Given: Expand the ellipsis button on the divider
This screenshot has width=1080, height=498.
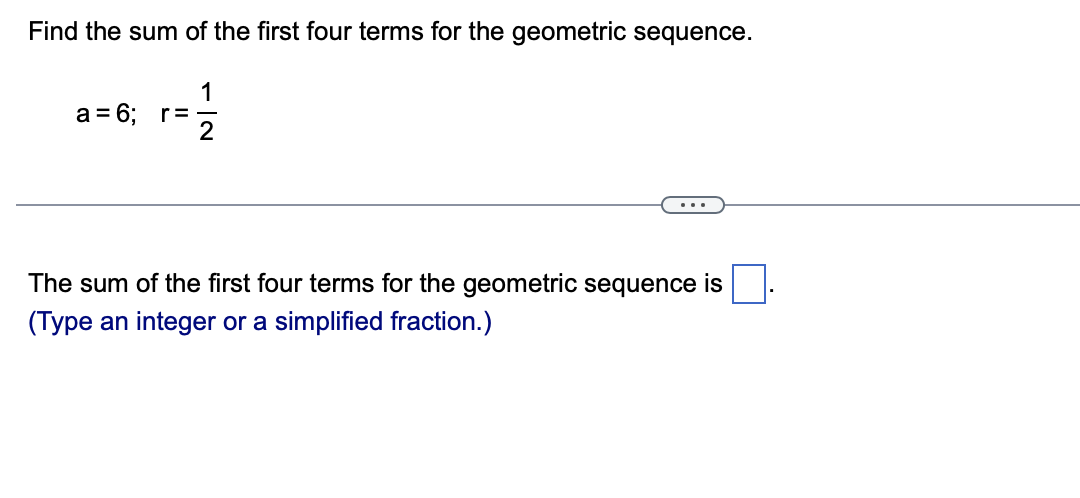Looking at the screenshot, I should tap(693, 206).
